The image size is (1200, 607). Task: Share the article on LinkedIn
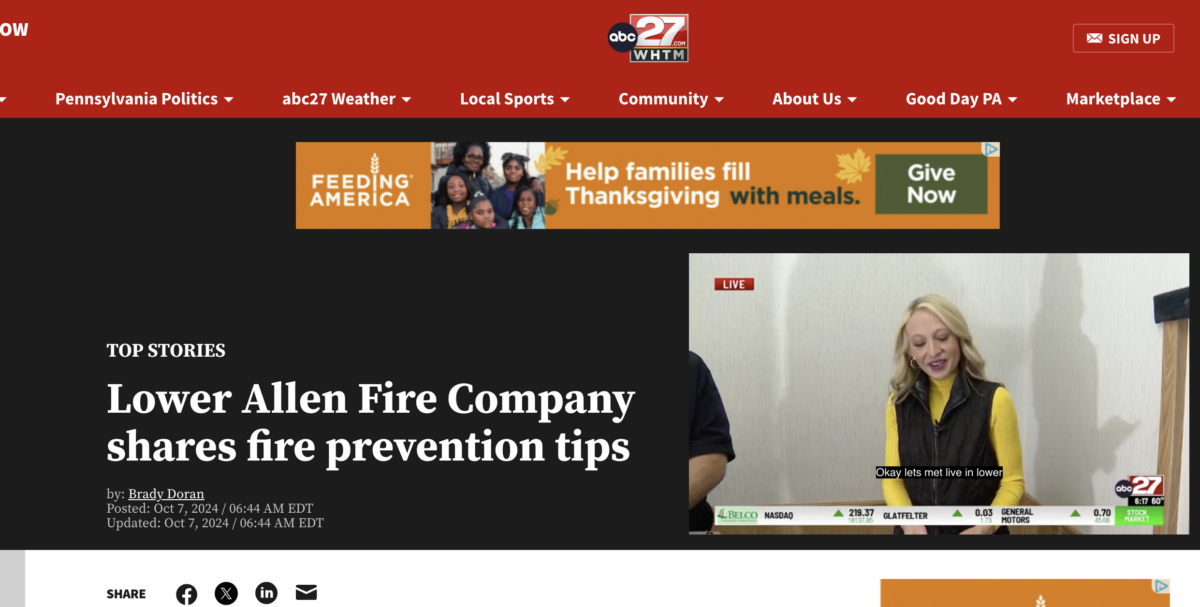(x=266, y=593)
